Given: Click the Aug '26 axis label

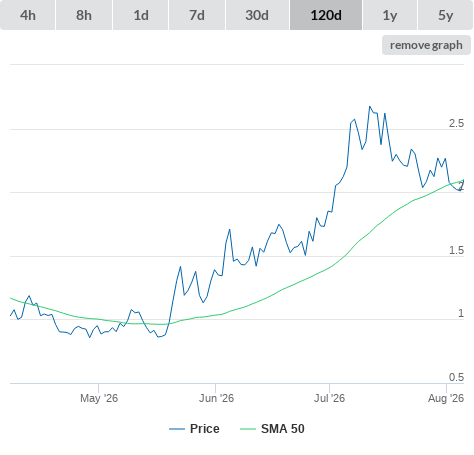Looking at the screenshot, I should pyautogui.click(x=446, y=398).
